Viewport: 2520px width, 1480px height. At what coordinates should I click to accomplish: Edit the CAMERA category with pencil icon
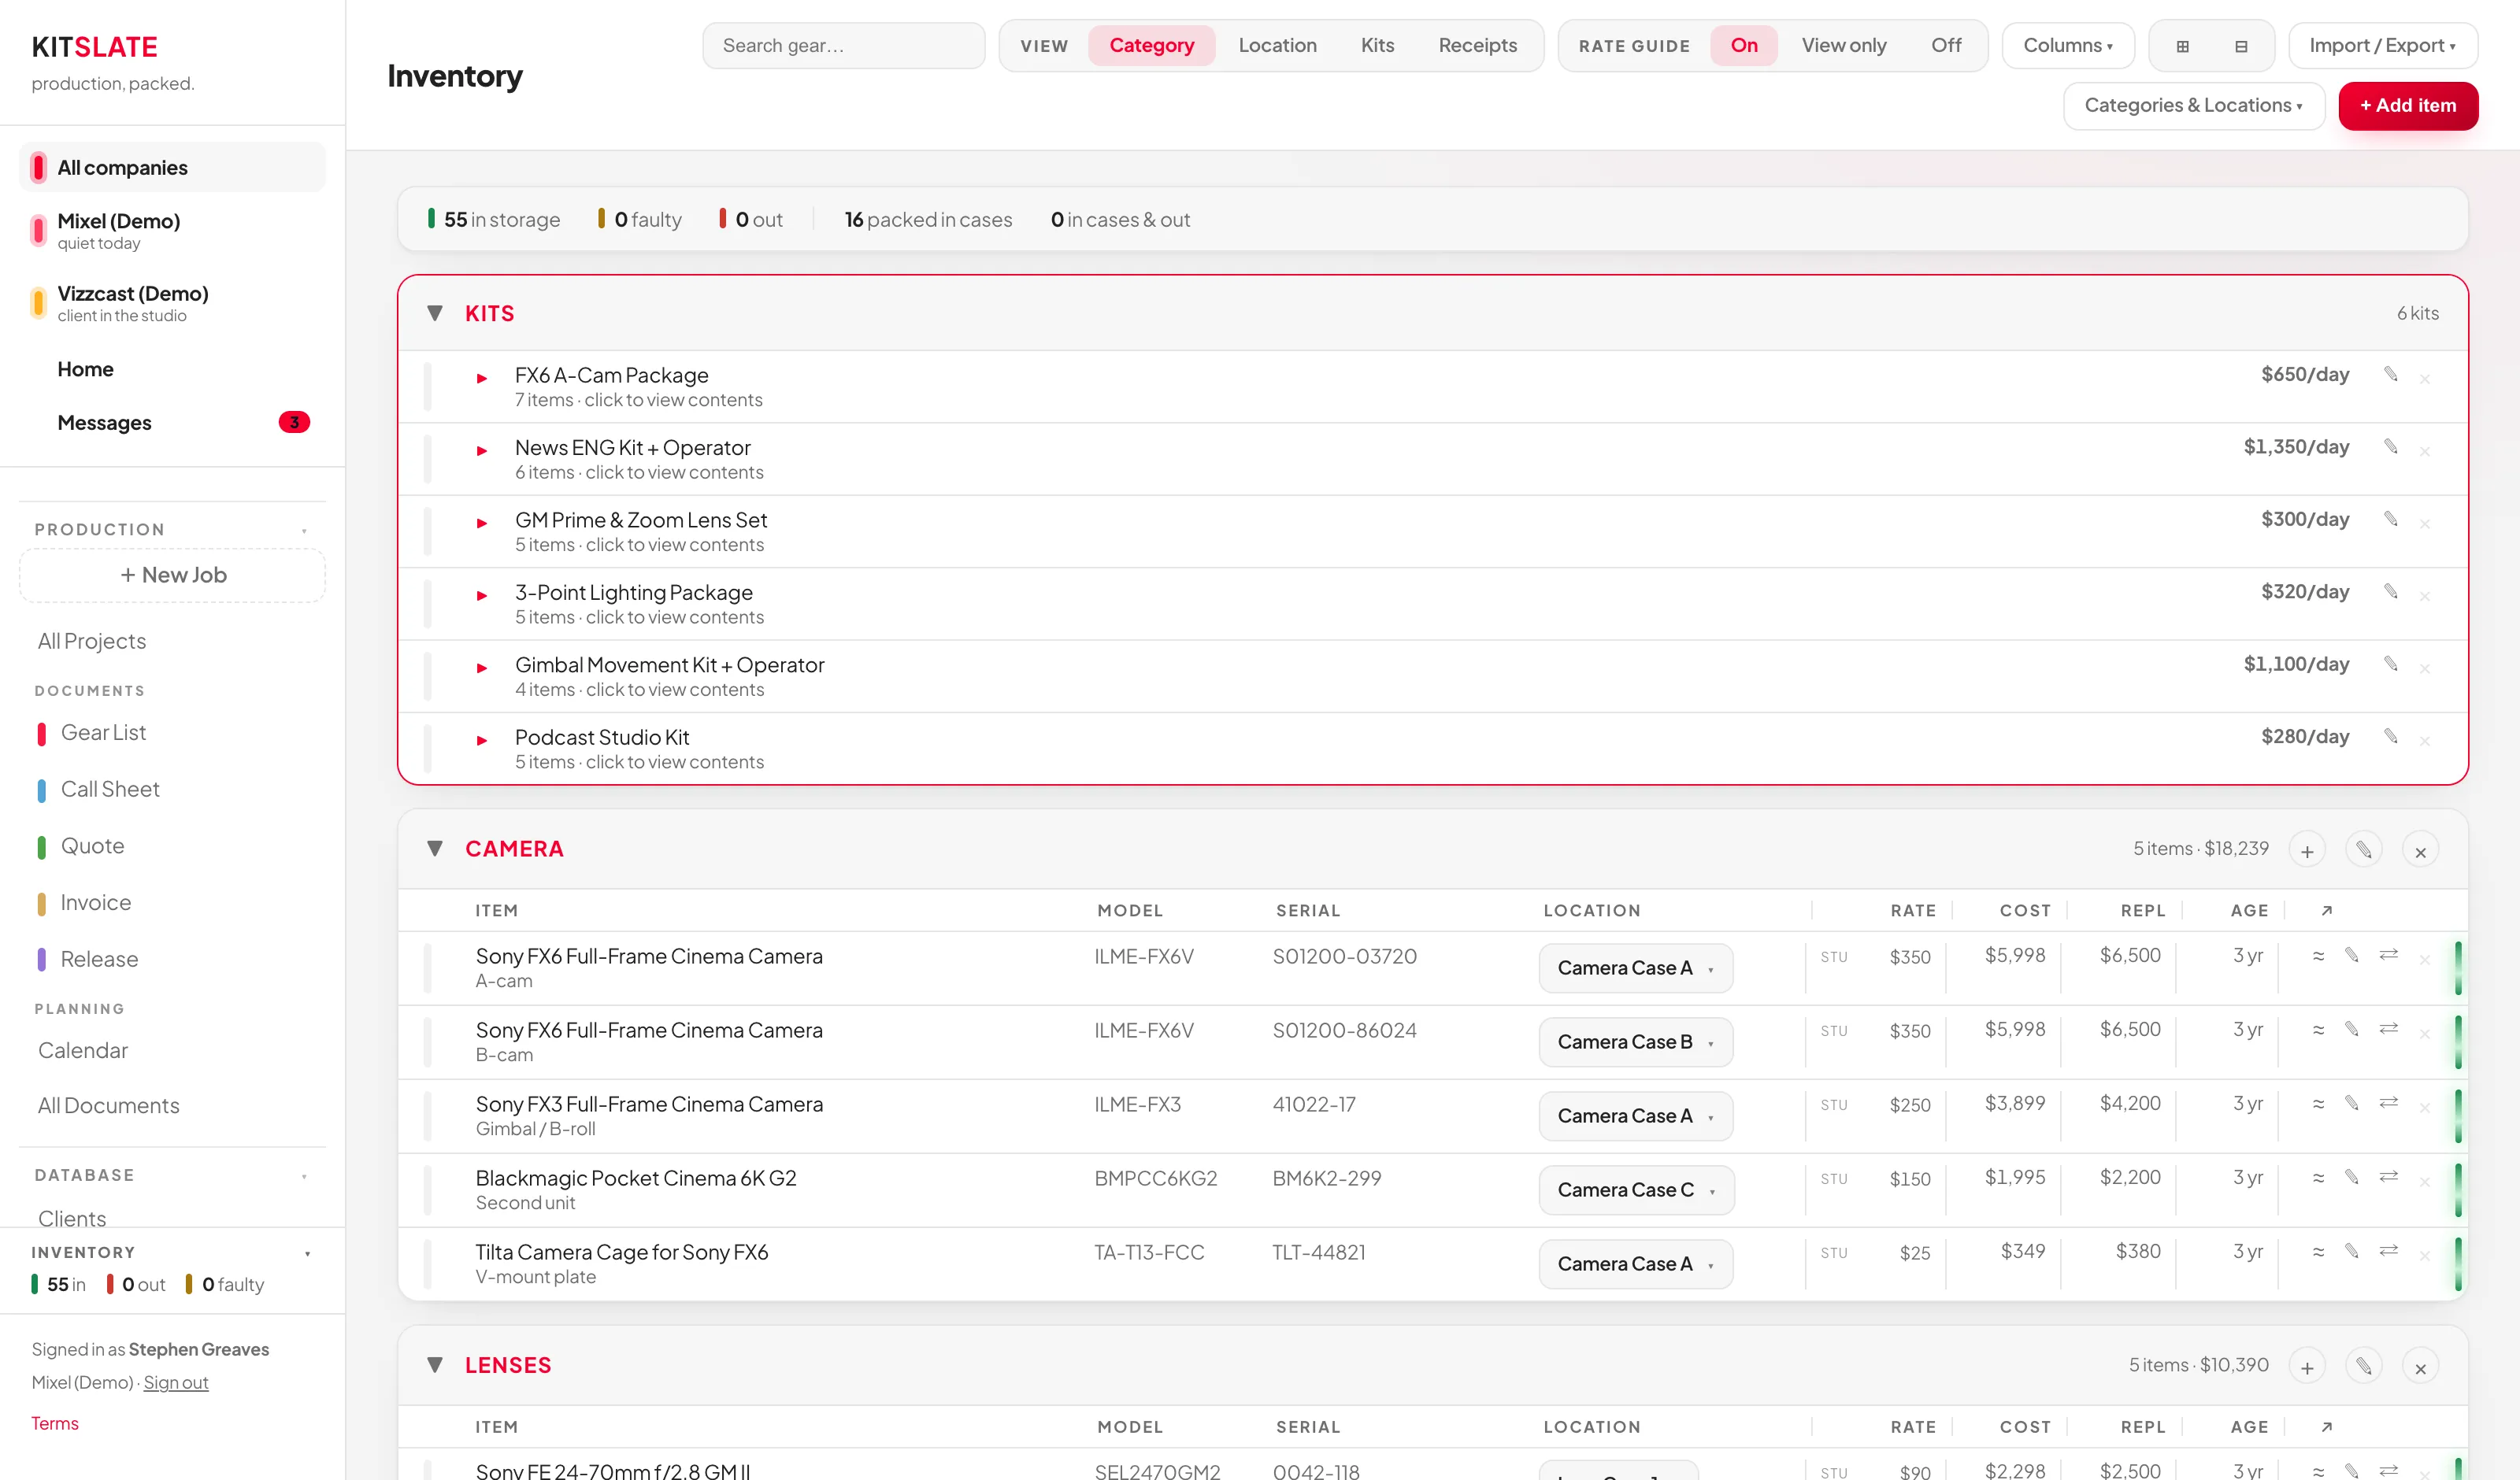point(2364,850)
